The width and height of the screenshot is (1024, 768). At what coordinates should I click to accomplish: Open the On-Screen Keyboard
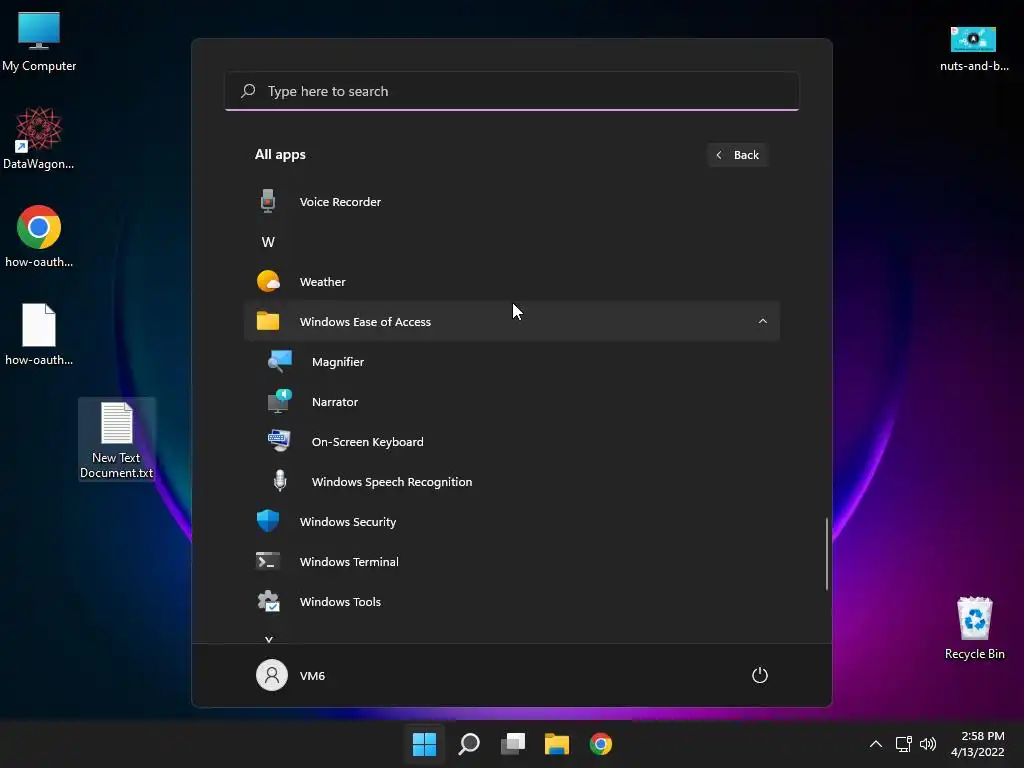point(511,441)
